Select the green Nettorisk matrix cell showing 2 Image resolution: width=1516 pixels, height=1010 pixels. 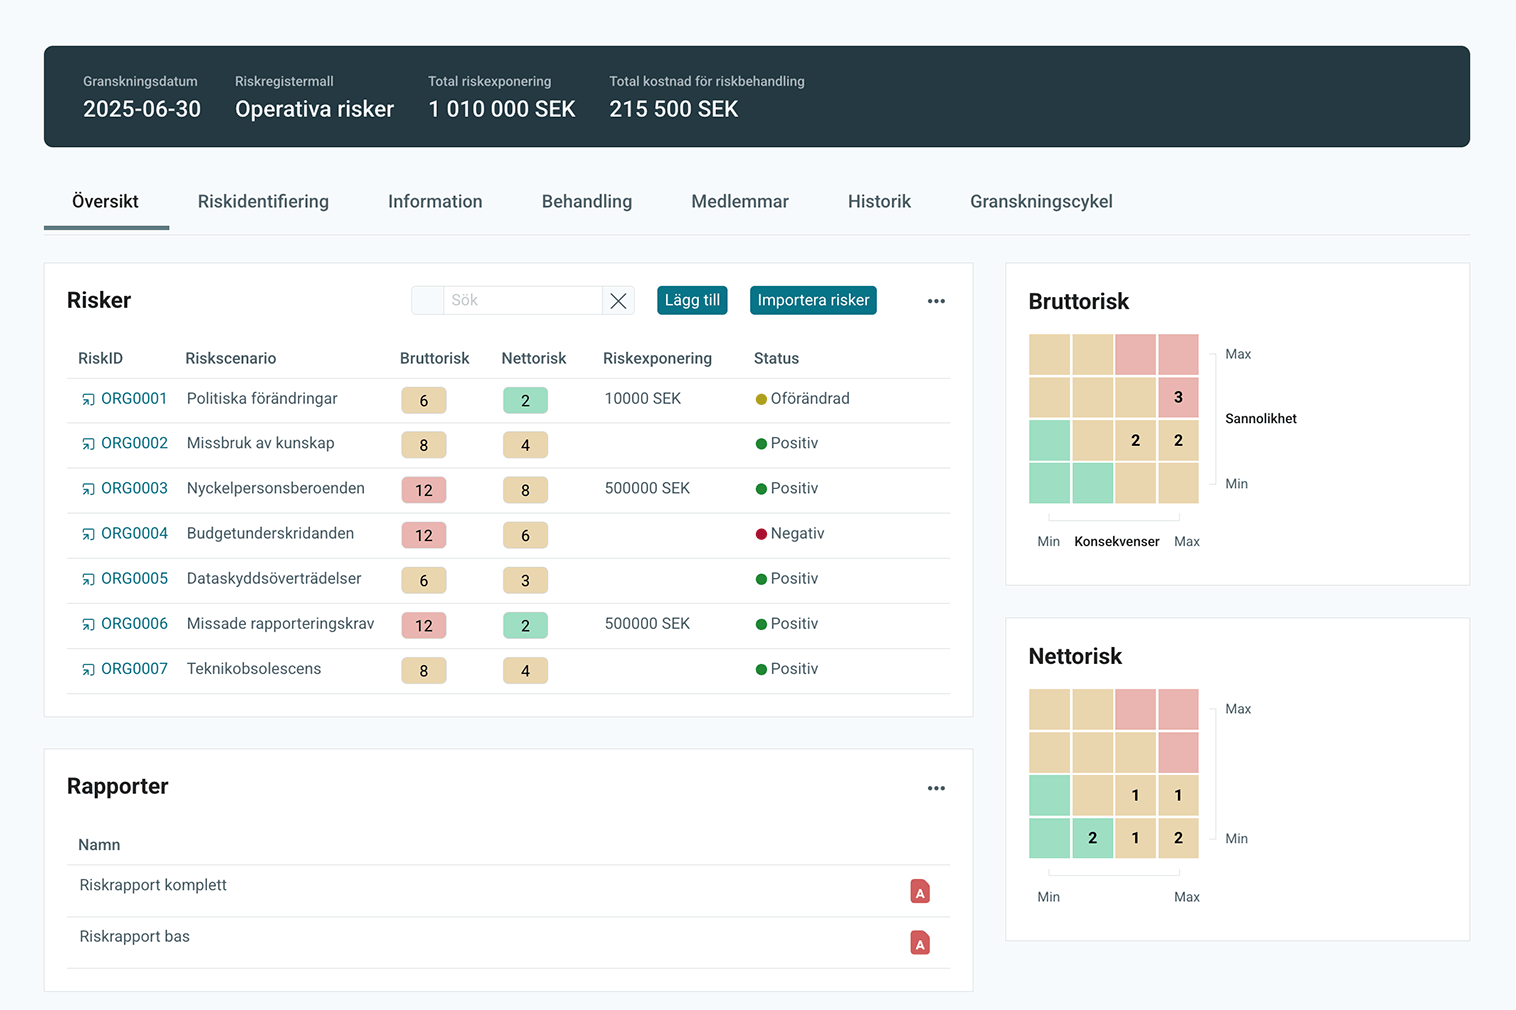coord(1092,838)
